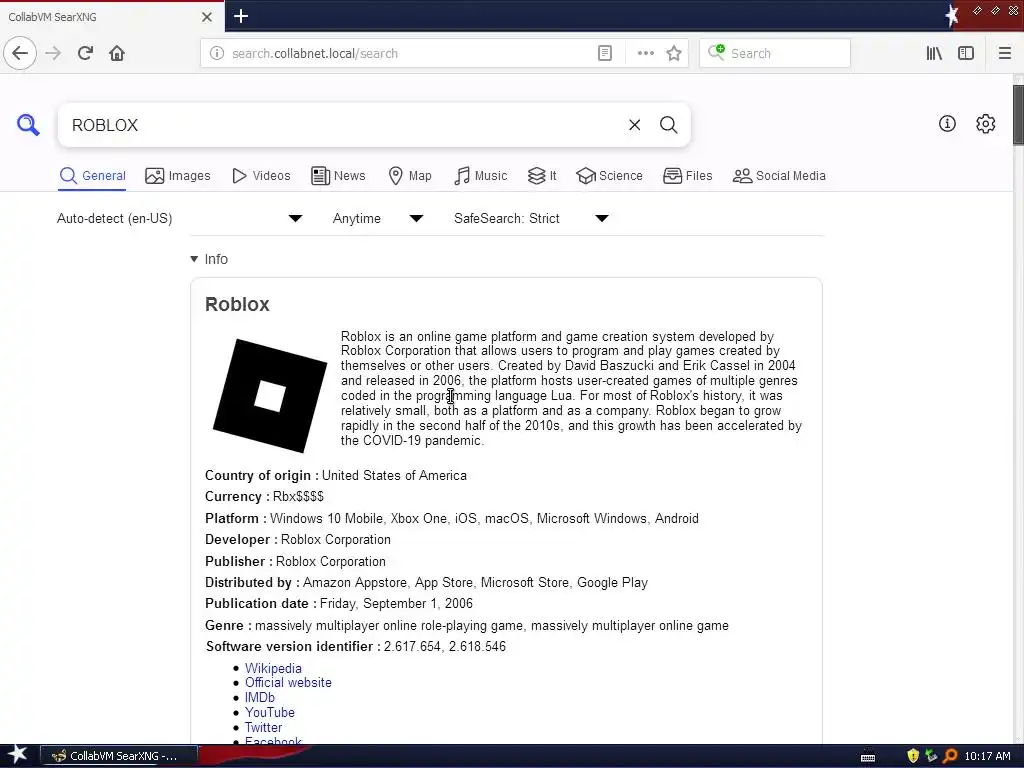Open a new tab with the plus button

[x=241, y=16]
